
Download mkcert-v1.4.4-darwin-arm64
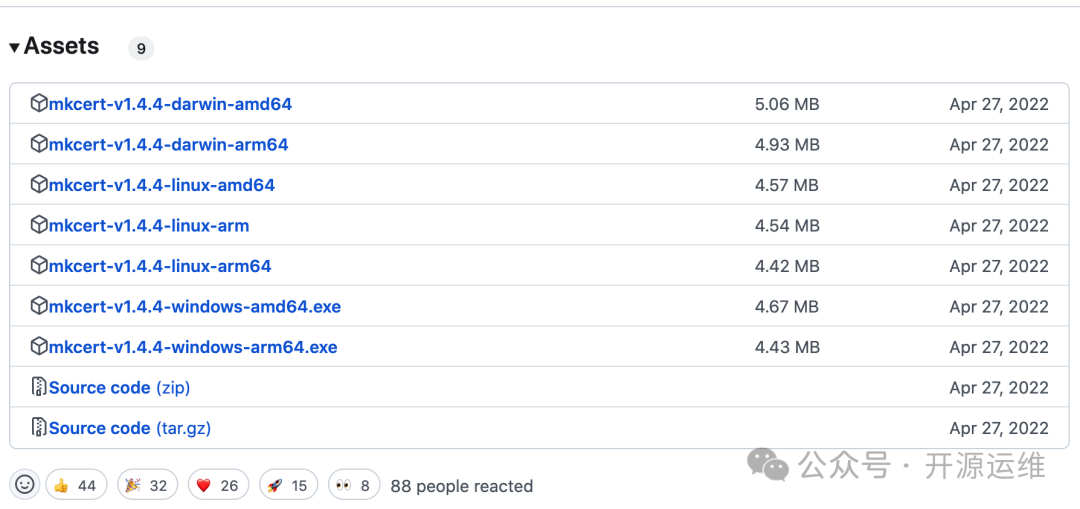pyautogui.click(x=169, y=145)
